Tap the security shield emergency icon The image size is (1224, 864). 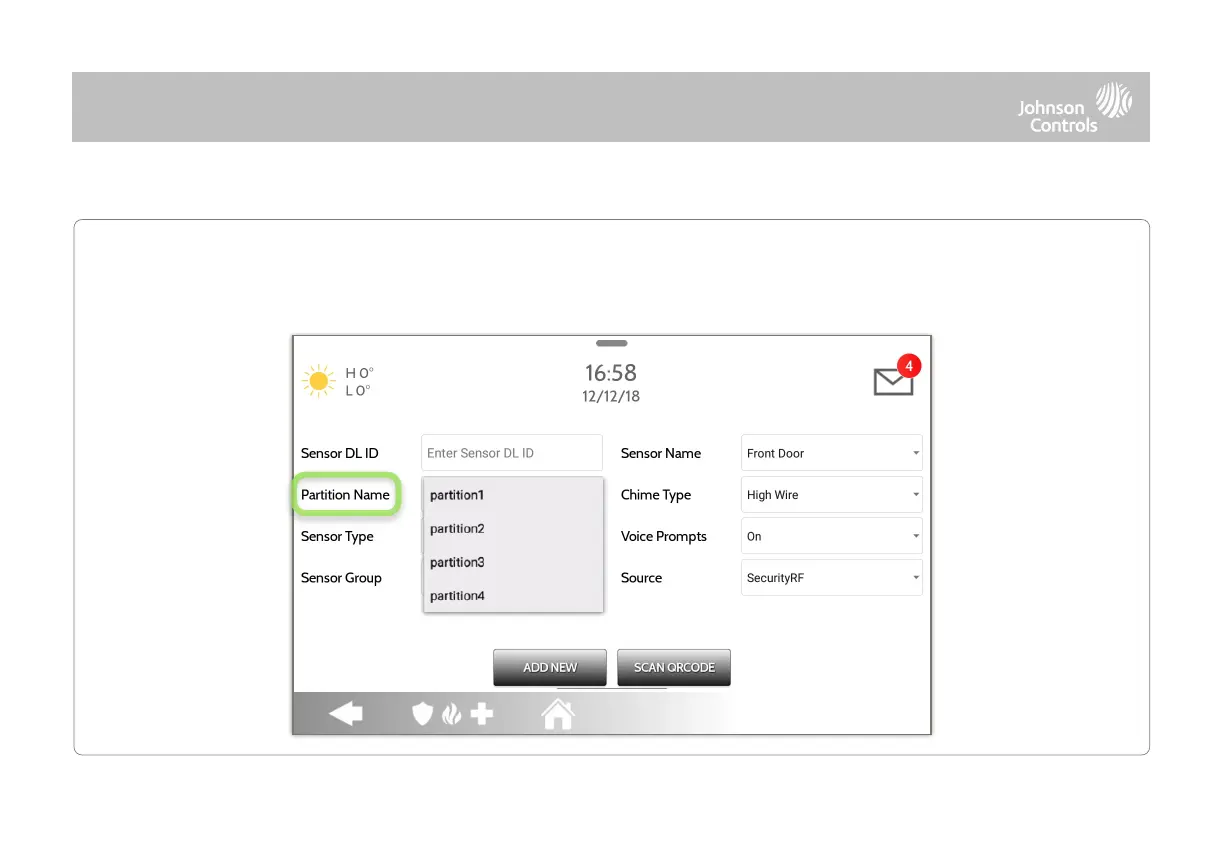point(423,714)
